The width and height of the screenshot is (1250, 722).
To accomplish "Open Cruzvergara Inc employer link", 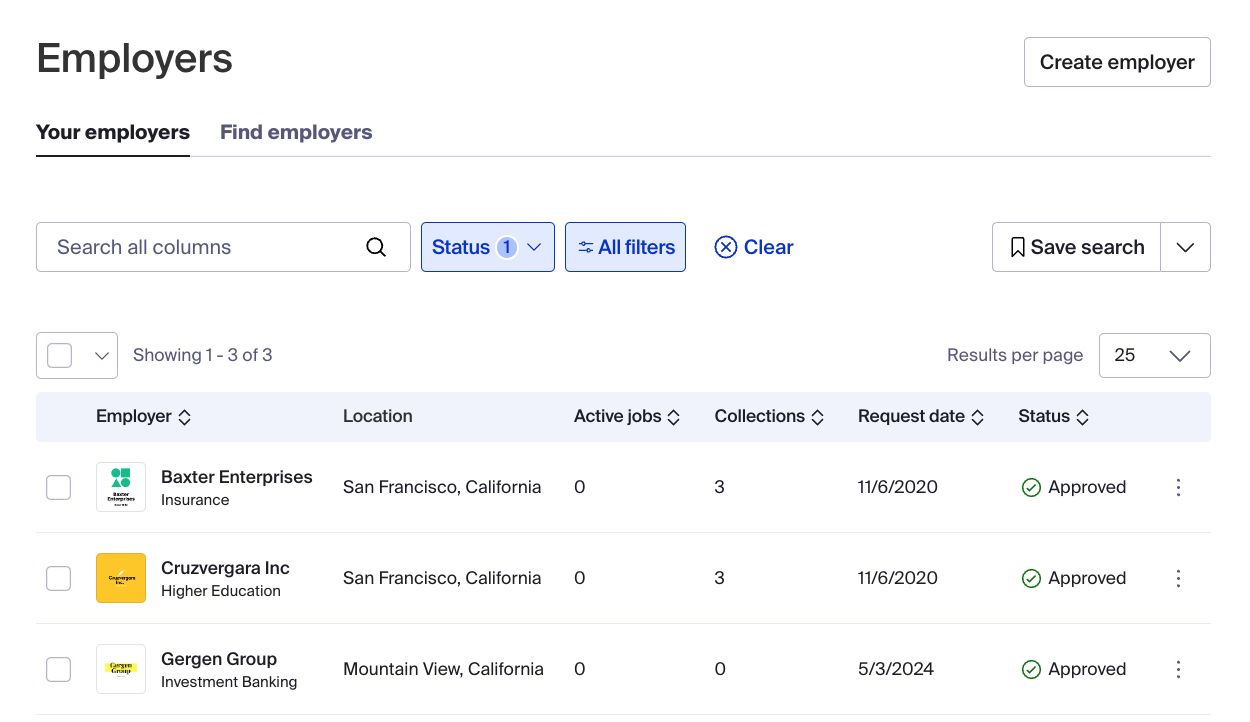I will pyautogui.click(x=225, y=568).
